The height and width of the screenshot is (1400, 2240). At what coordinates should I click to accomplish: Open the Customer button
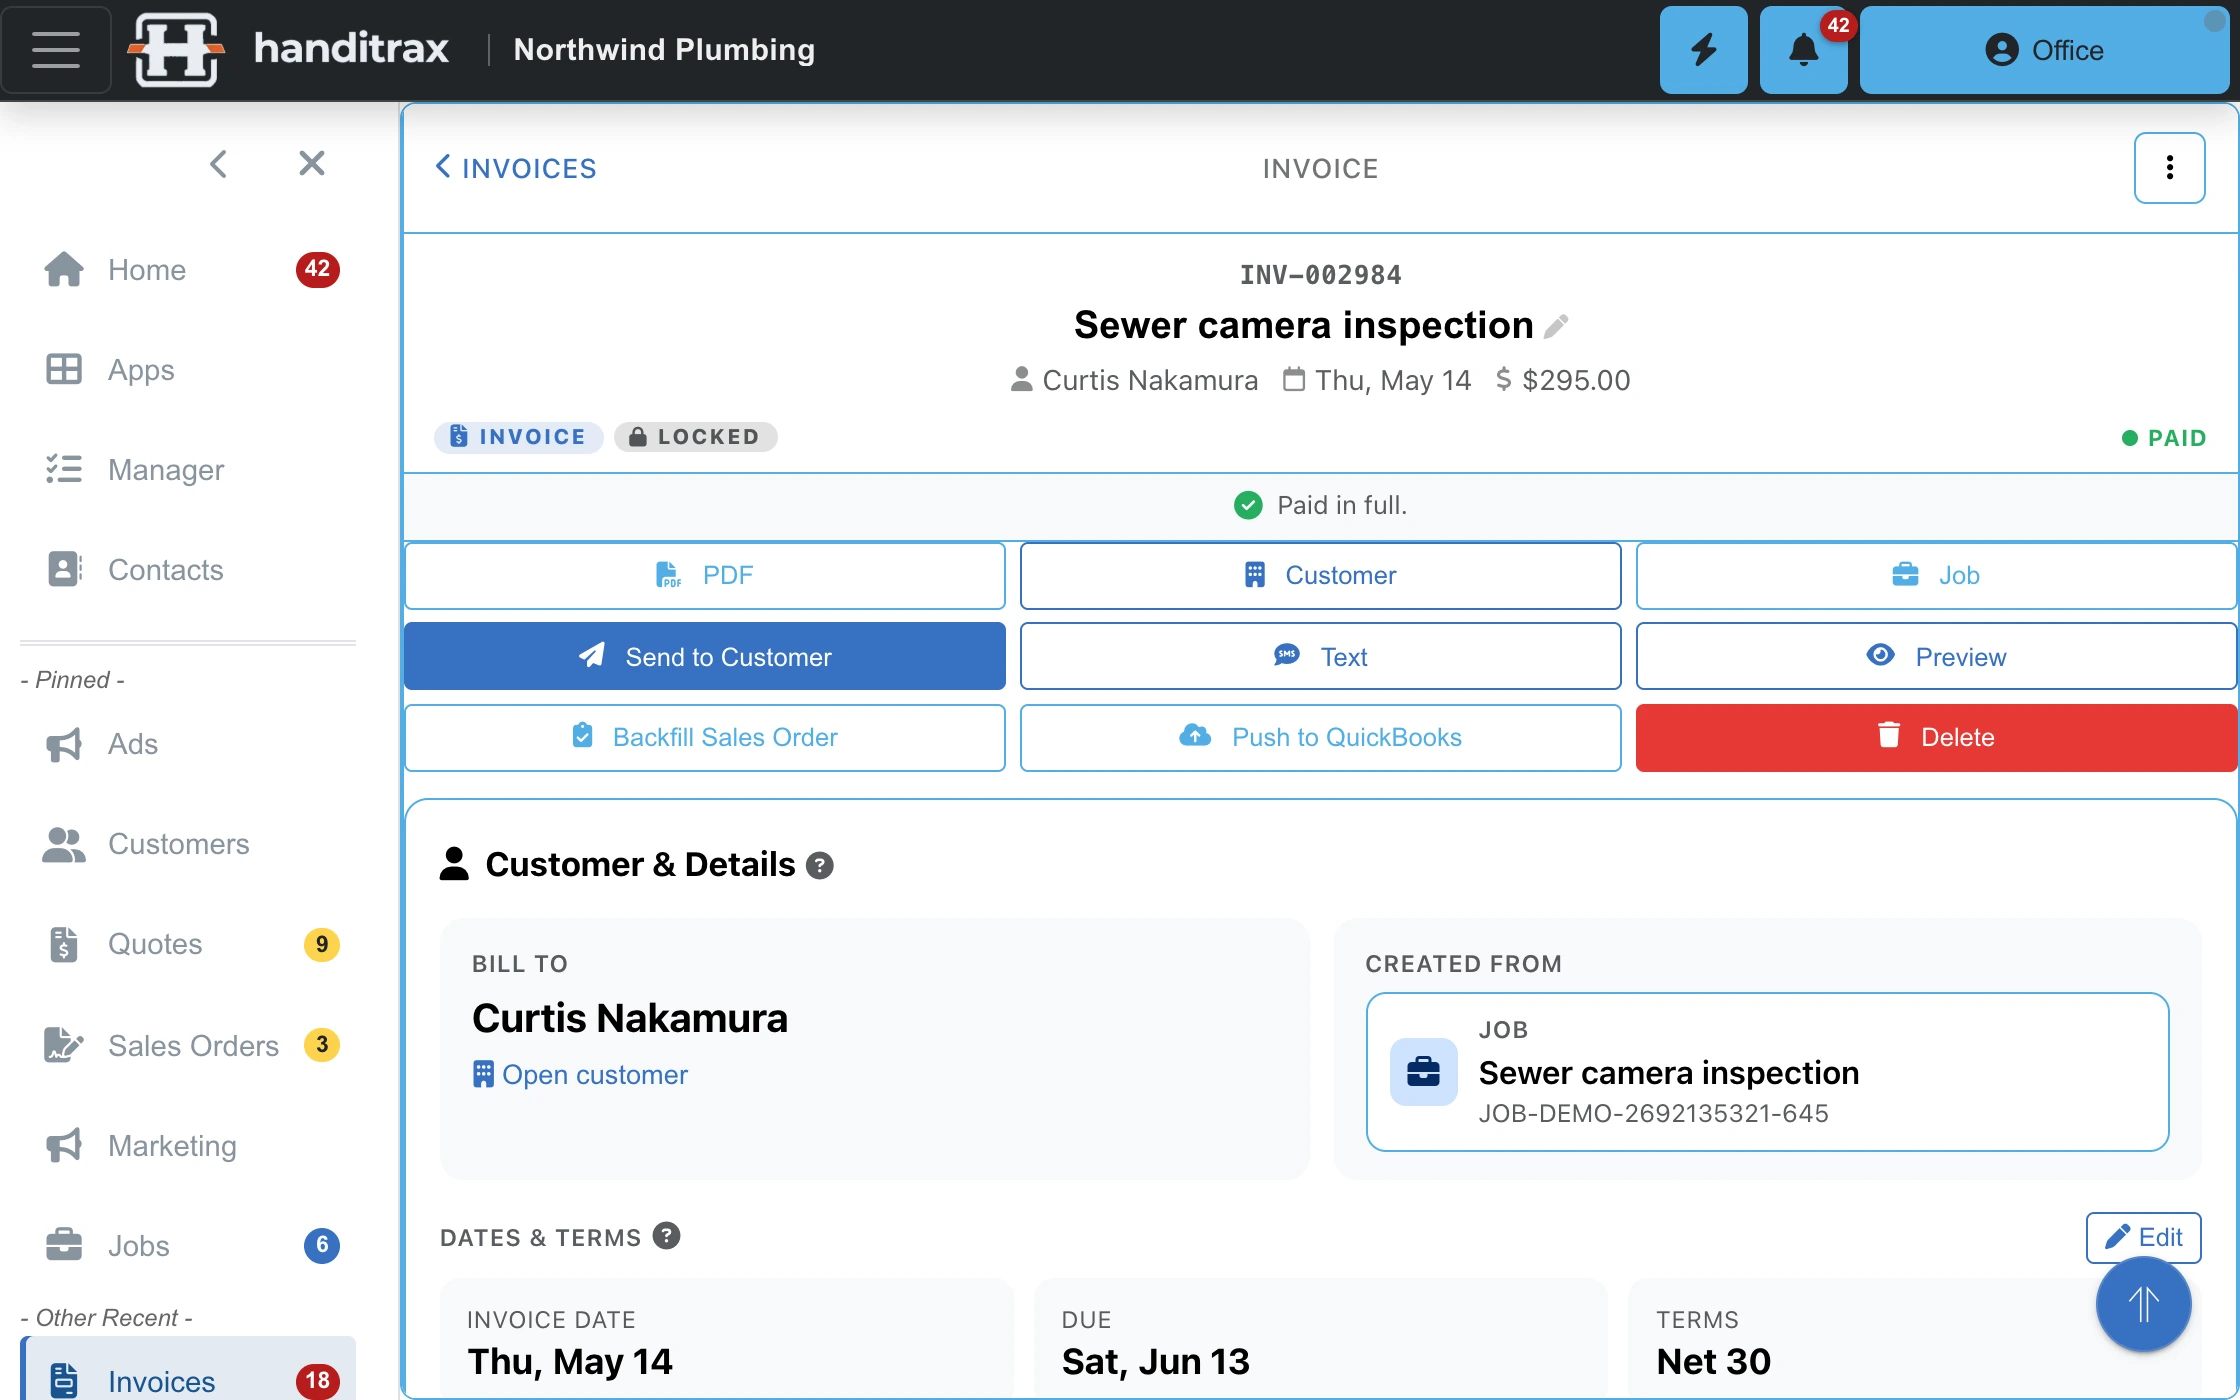pyautogui.click(x=1320, y=575)
